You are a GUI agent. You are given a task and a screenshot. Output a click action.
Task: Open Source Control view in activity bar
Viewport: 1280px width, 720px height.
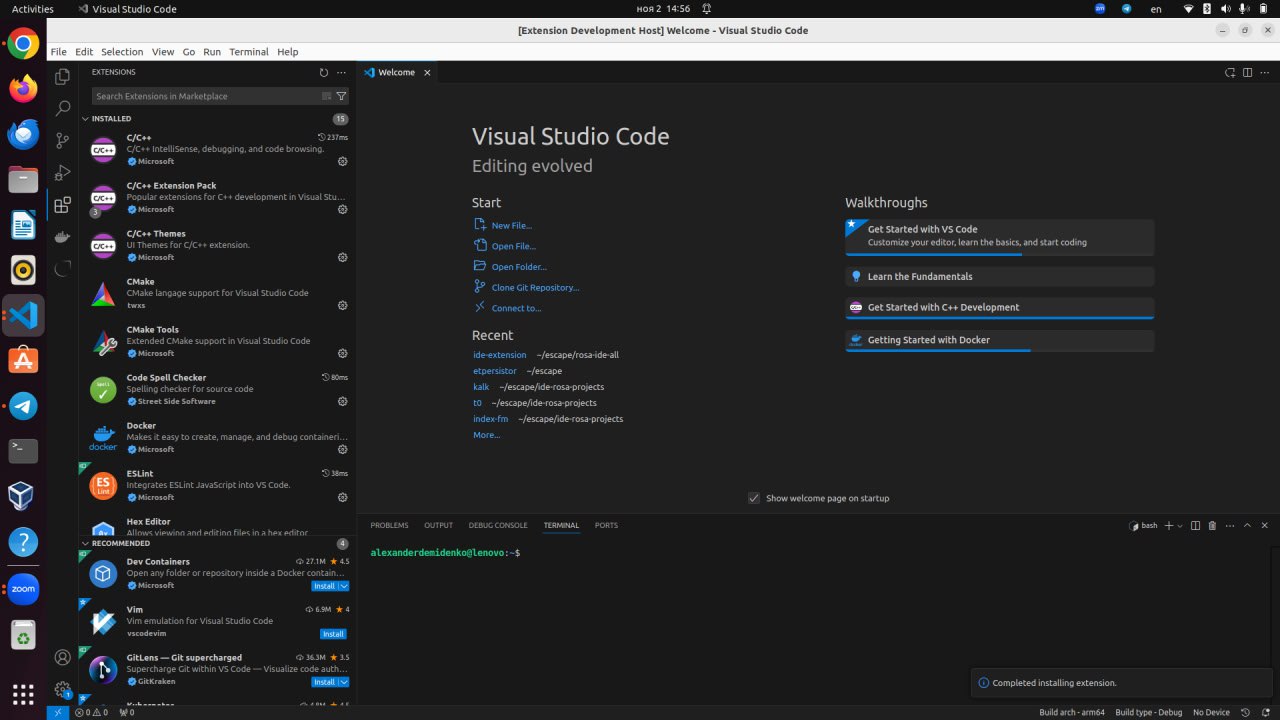62,141
